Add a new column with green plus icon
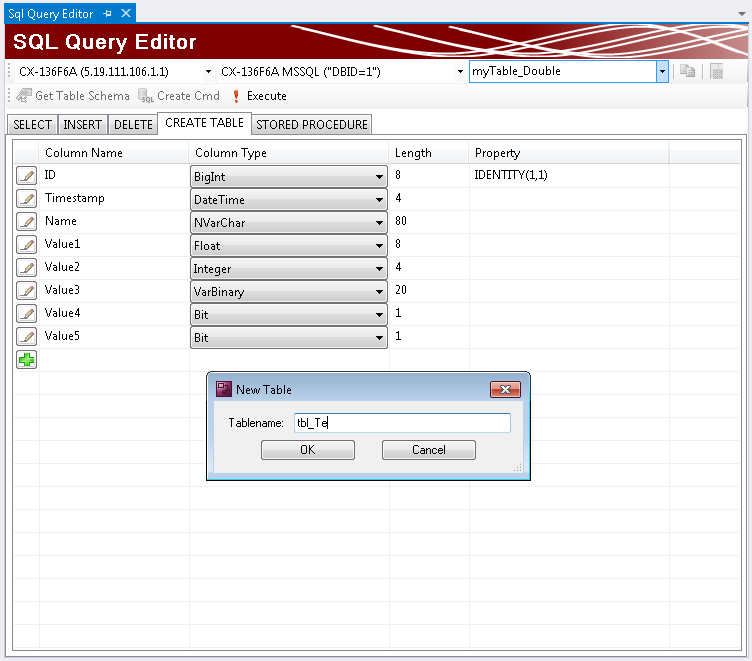The height and width of the screenshot is (661, 752). (x=26, y=360)
